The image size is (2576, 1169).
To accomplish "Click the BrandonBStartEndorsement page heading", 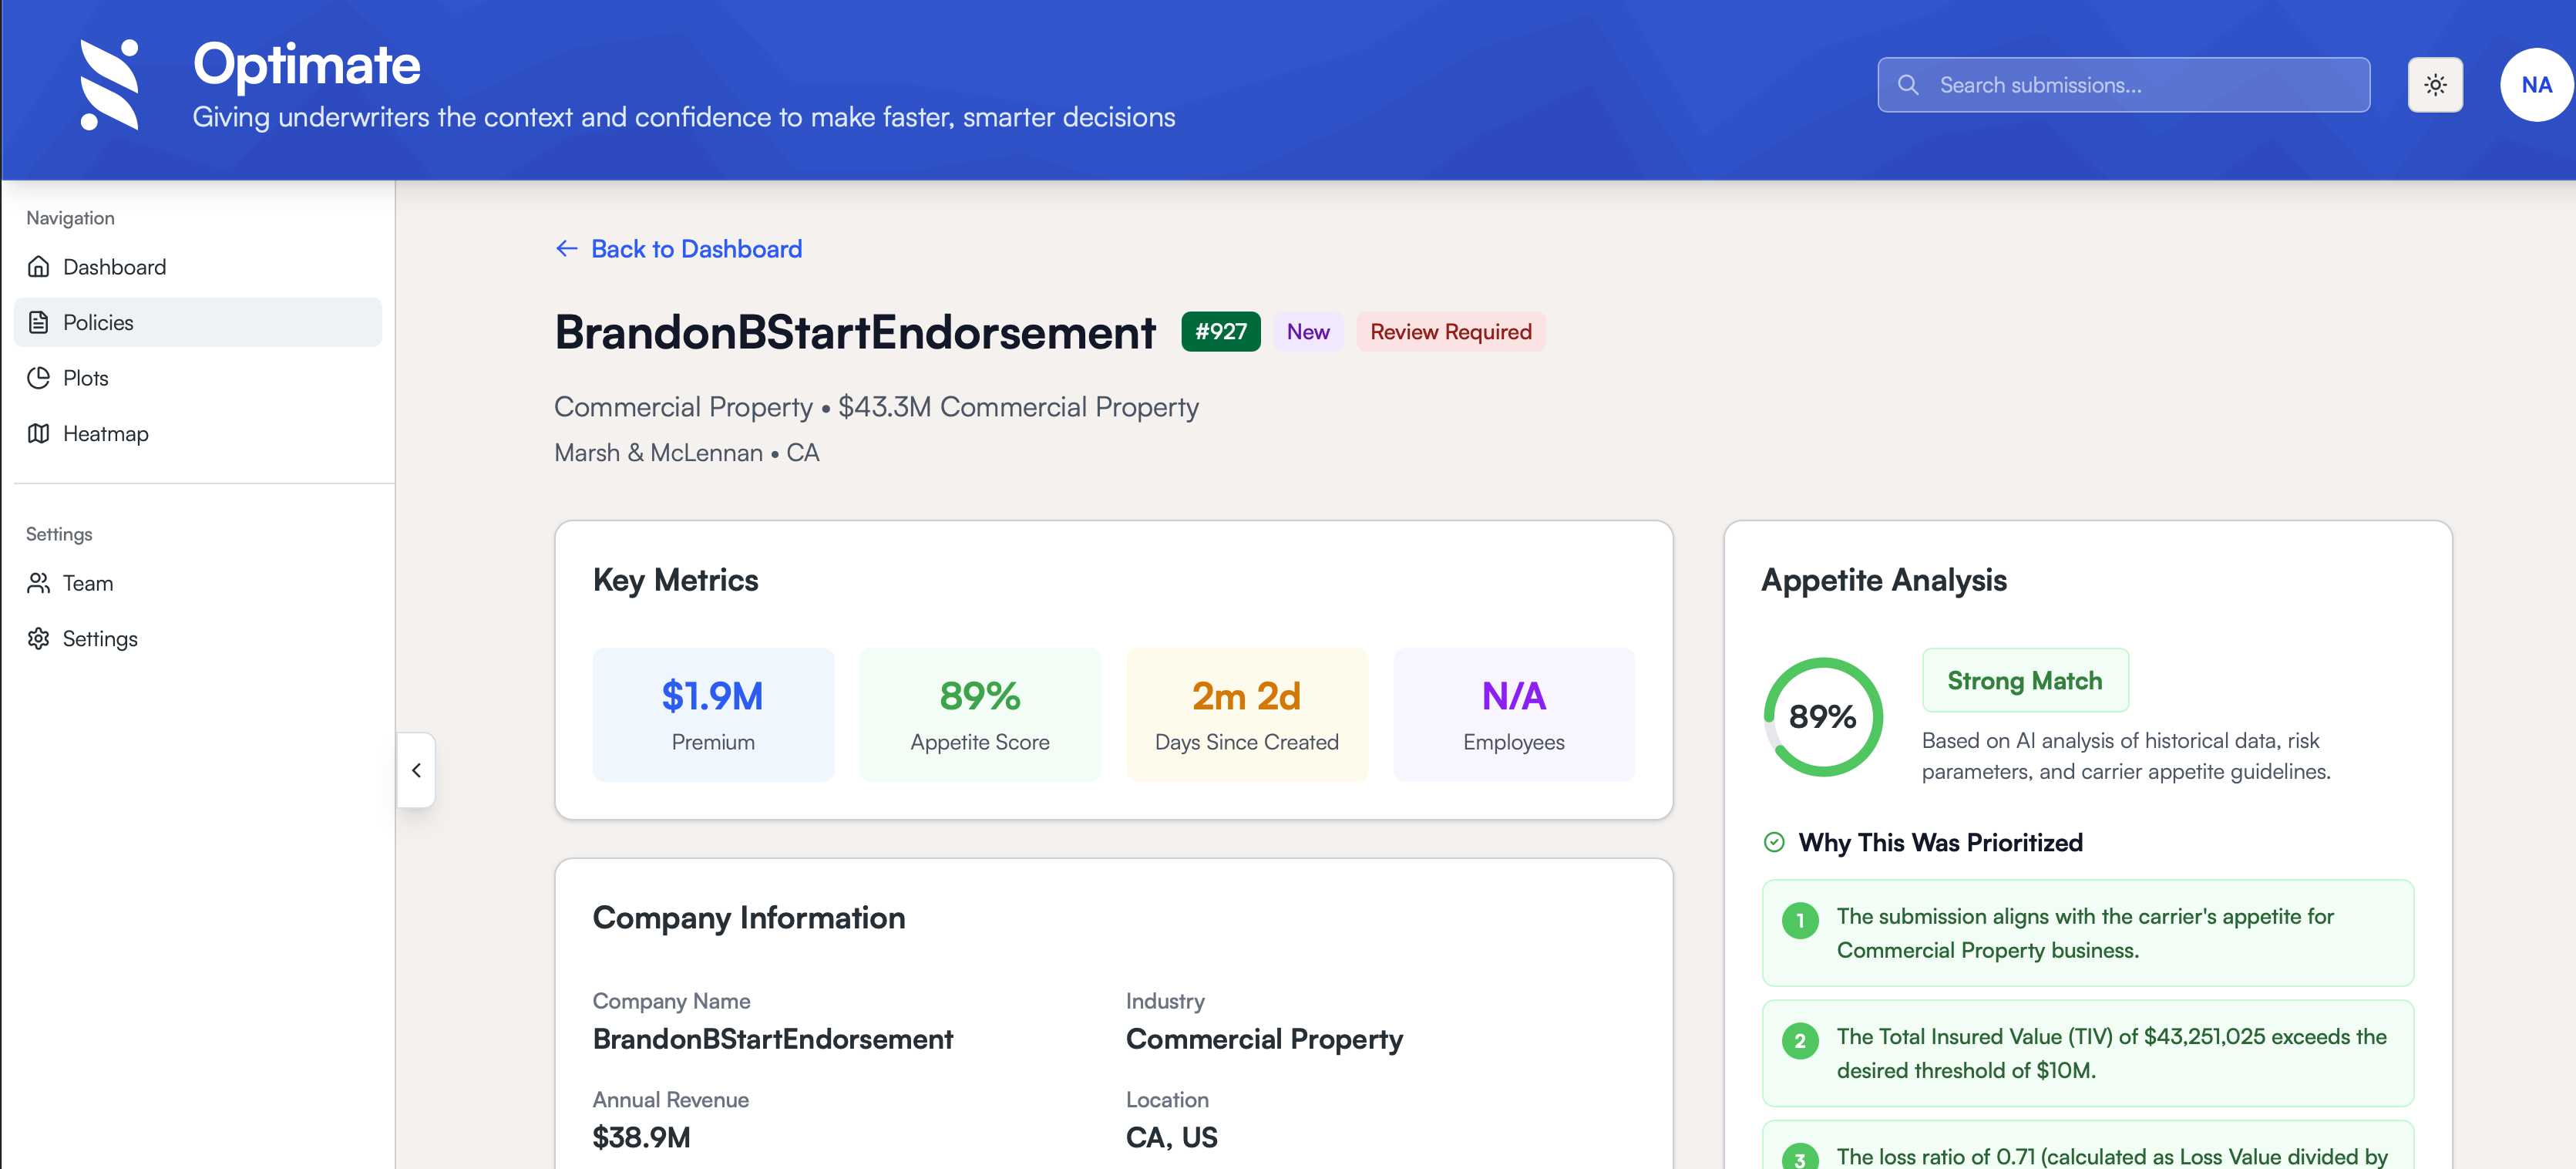I will (x=855, y=332).
